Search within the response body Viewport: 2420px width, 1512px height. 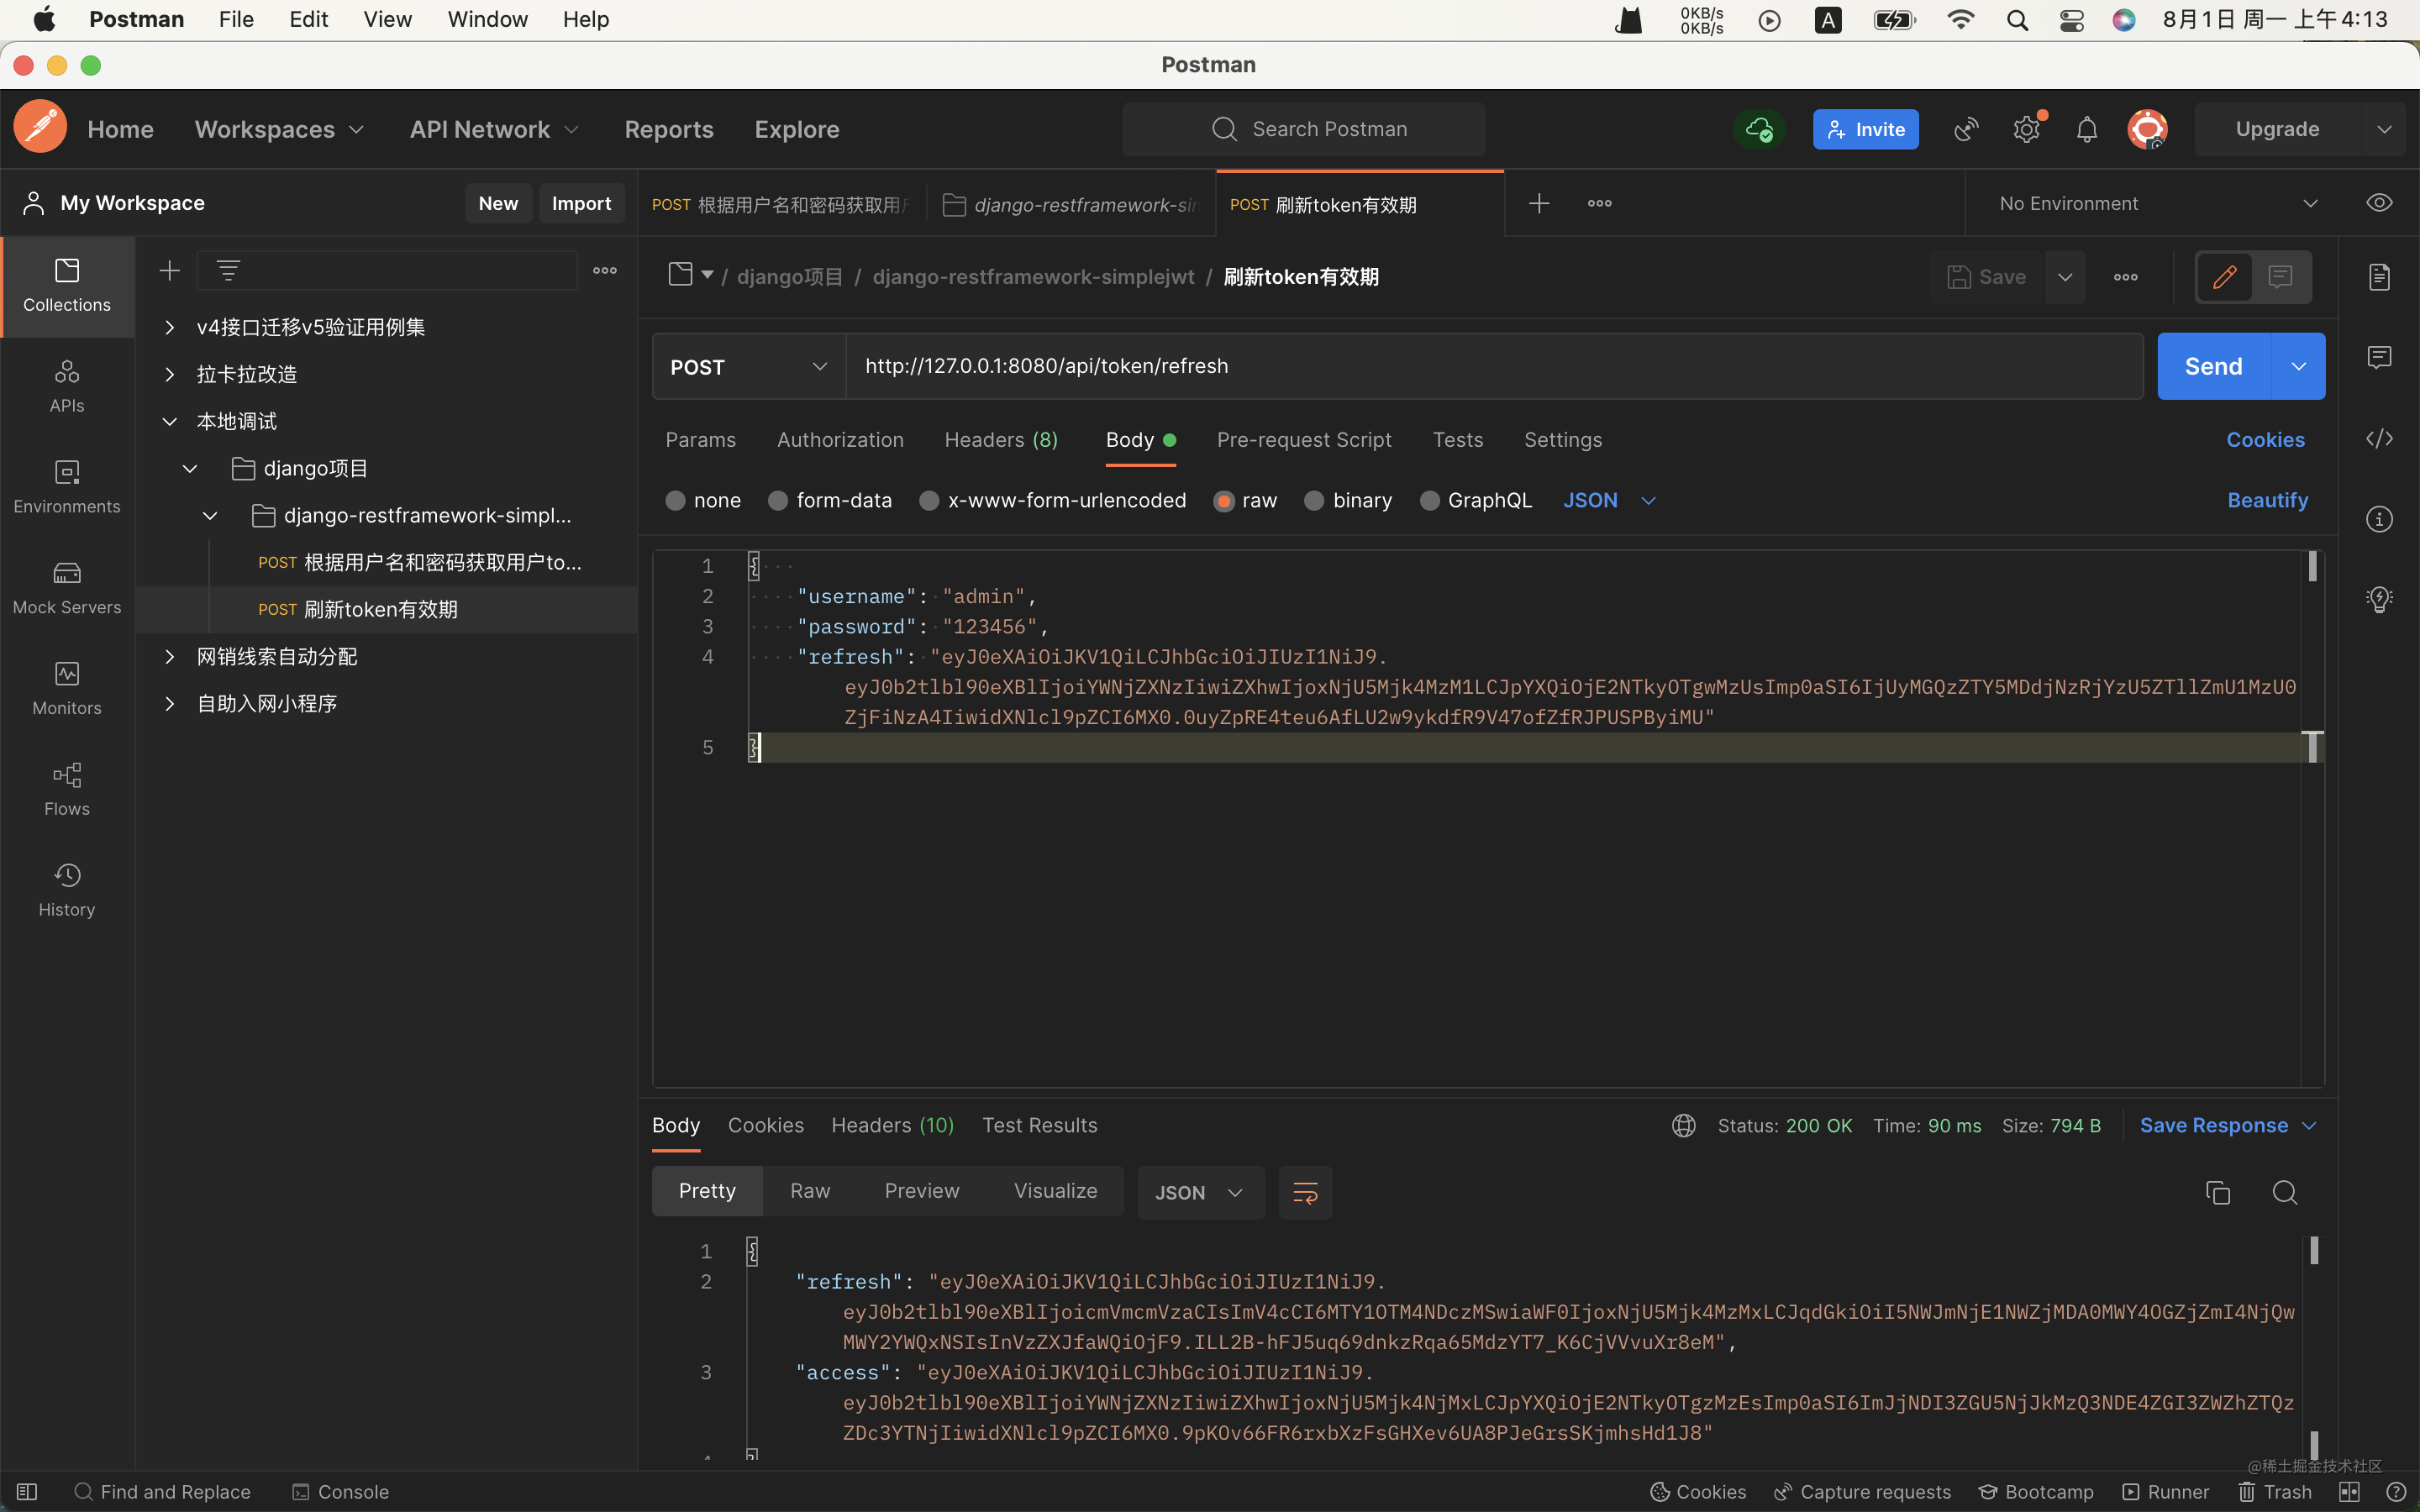tap(2284, 1192)
